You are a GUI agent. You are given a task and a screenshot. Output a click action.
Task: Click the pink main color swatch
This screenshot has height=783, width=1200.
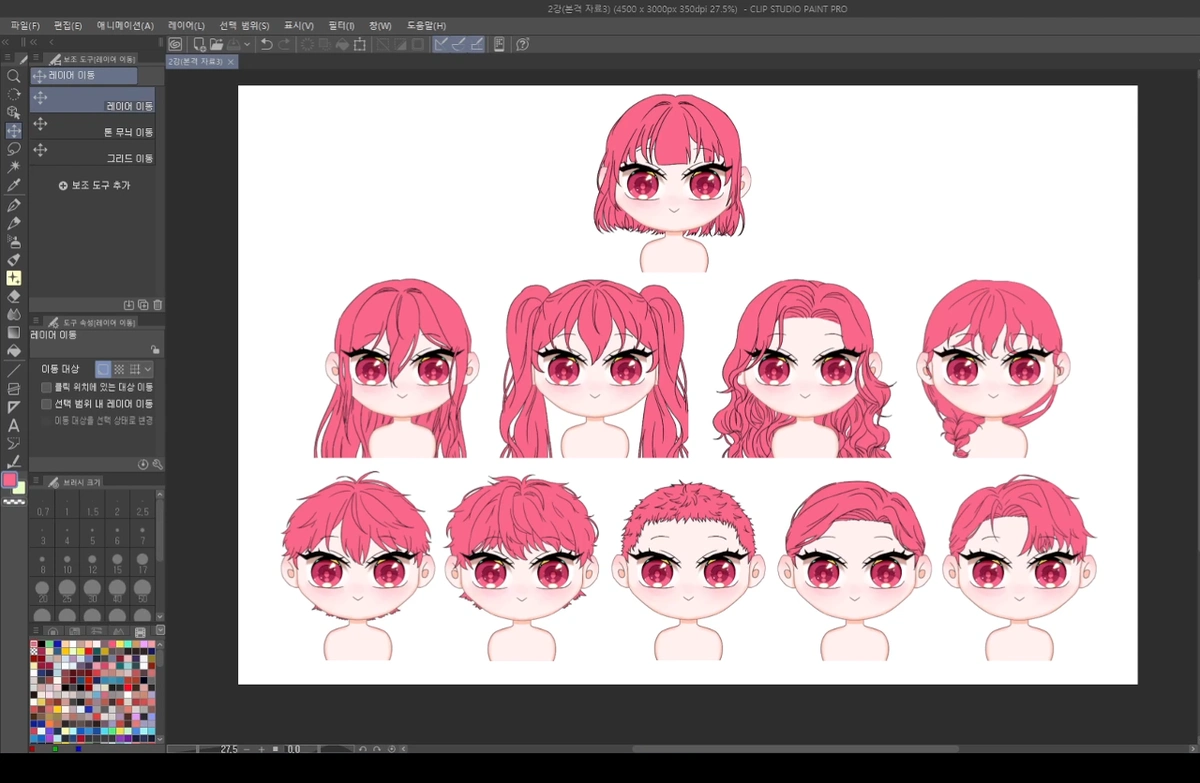(10, 480)
